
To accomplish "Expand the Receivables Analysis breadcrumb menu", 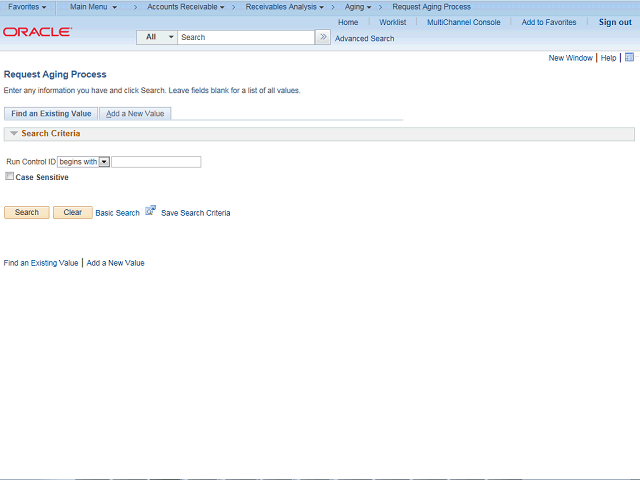I will point(284,7).
